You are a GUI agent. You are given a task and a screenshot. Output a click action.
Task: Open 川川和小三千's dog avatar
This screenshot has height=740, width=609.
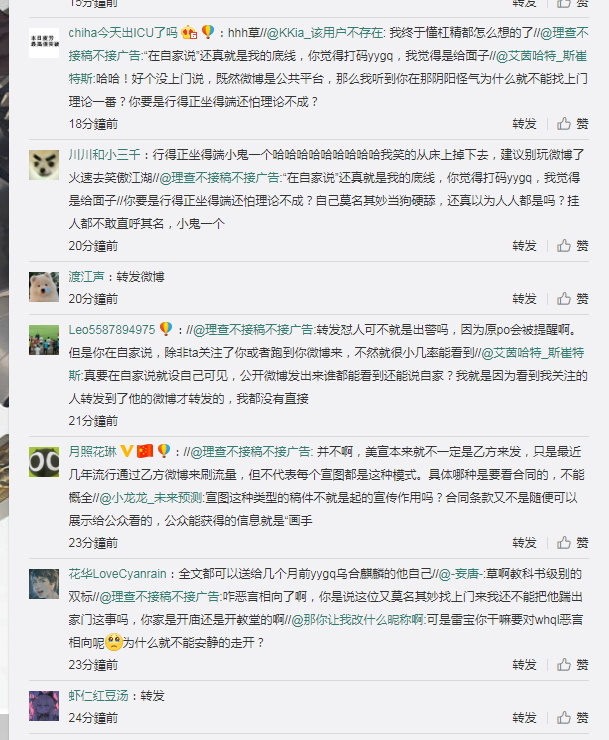coord(44,165)
